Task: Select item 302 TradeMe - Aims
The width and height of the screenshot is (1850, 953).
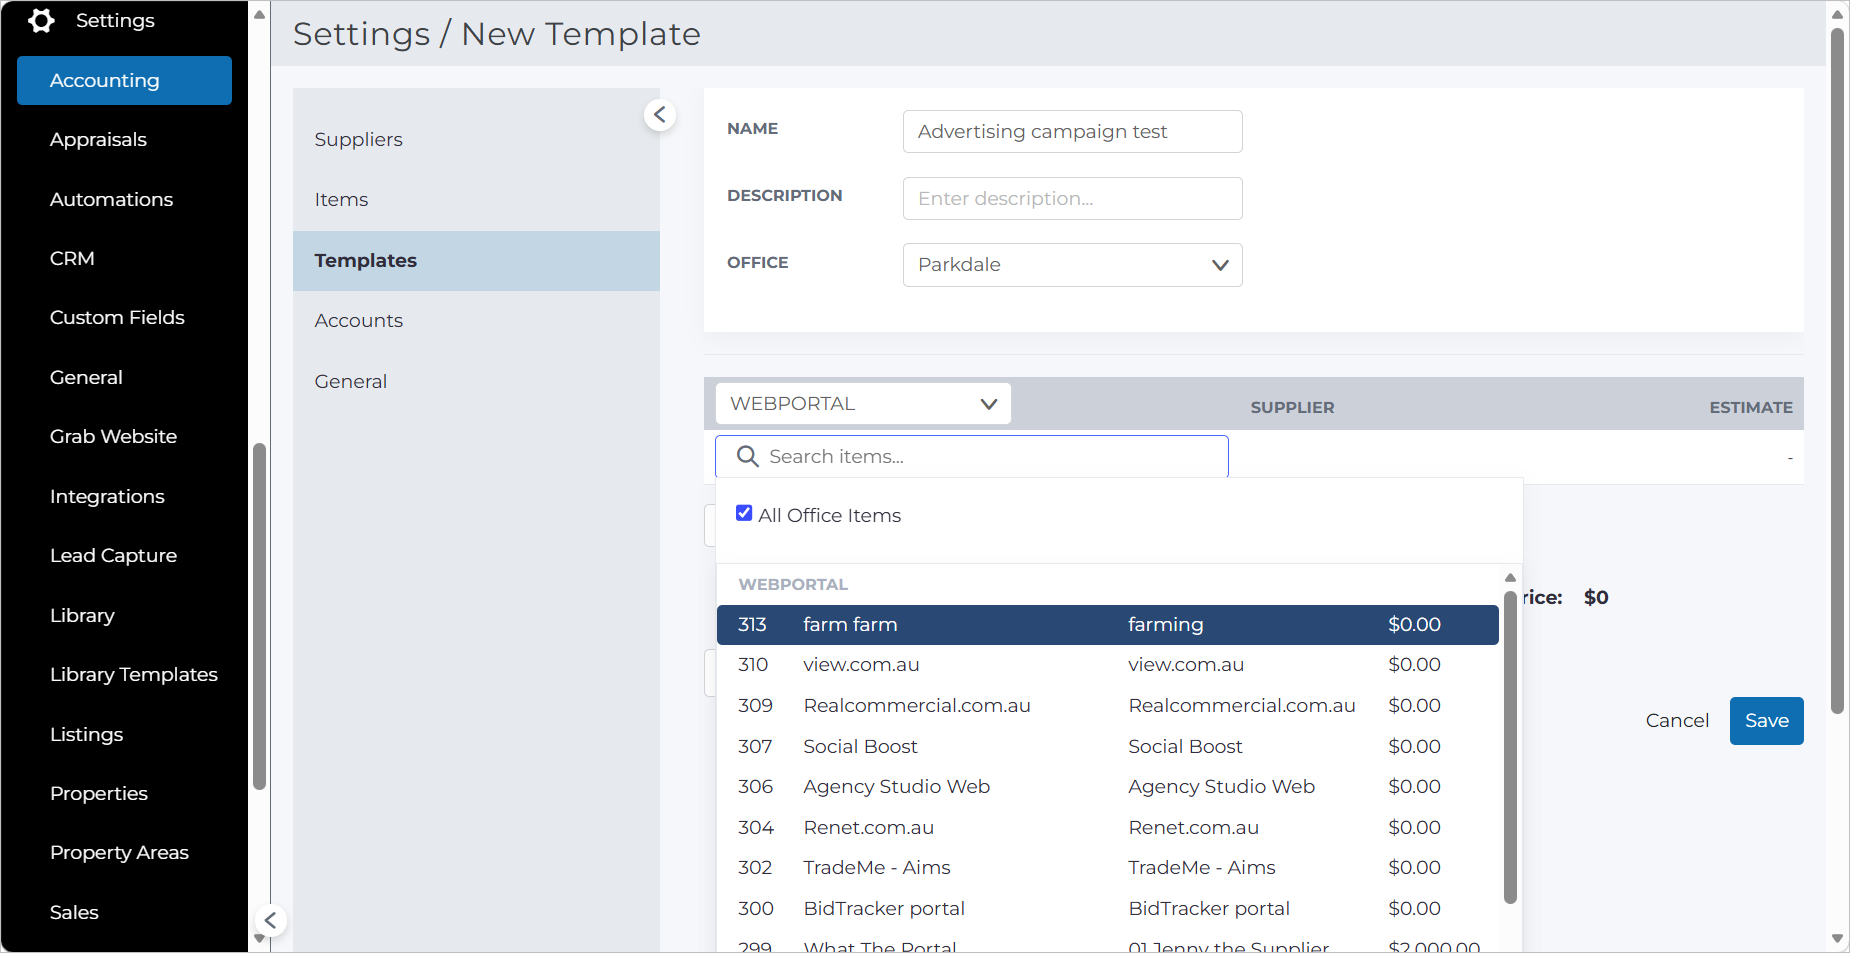Action: pyautogui.click(x=1107, y=867)
